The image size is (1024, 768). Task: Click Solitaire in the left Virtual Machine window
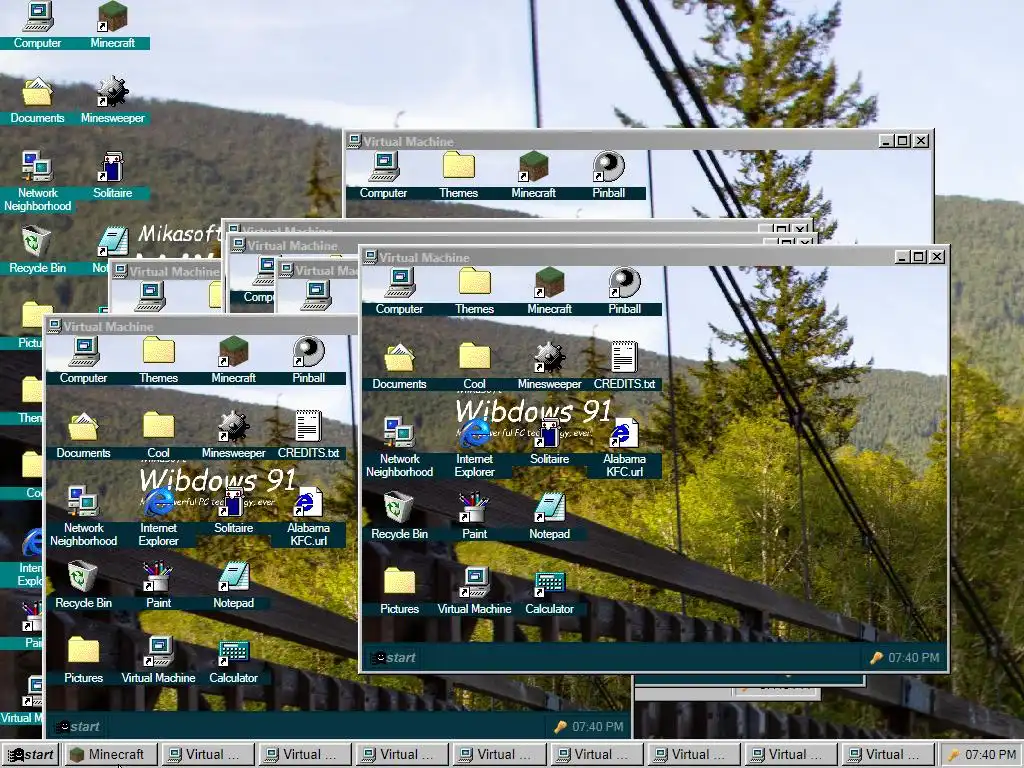[x=233, y=511]
